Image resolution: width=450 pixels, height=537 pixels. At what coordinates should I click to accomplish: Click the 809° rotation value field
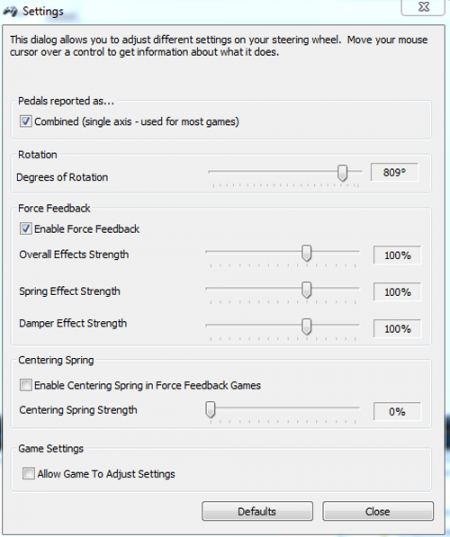pyautogui.click(x=394, y=172)
